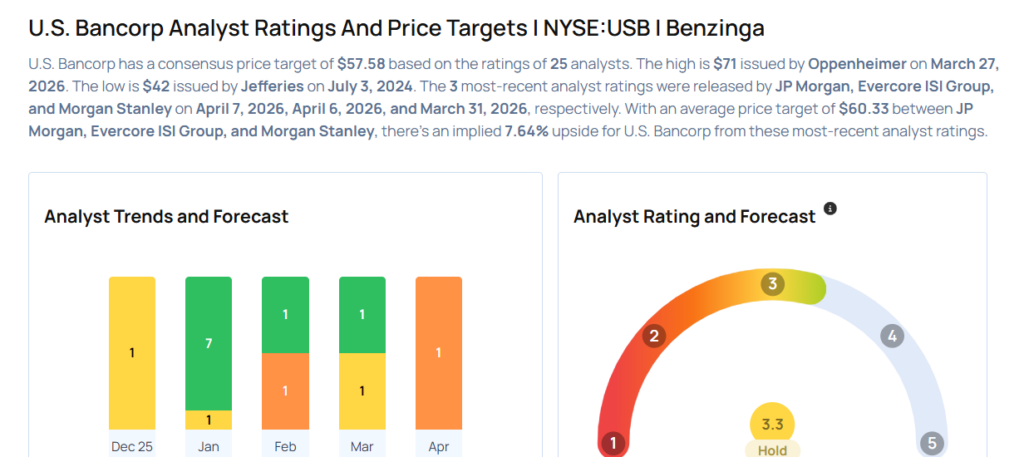Click gauge marker number 2
This screenshot has width=1024, height=457.
[654, 335]
